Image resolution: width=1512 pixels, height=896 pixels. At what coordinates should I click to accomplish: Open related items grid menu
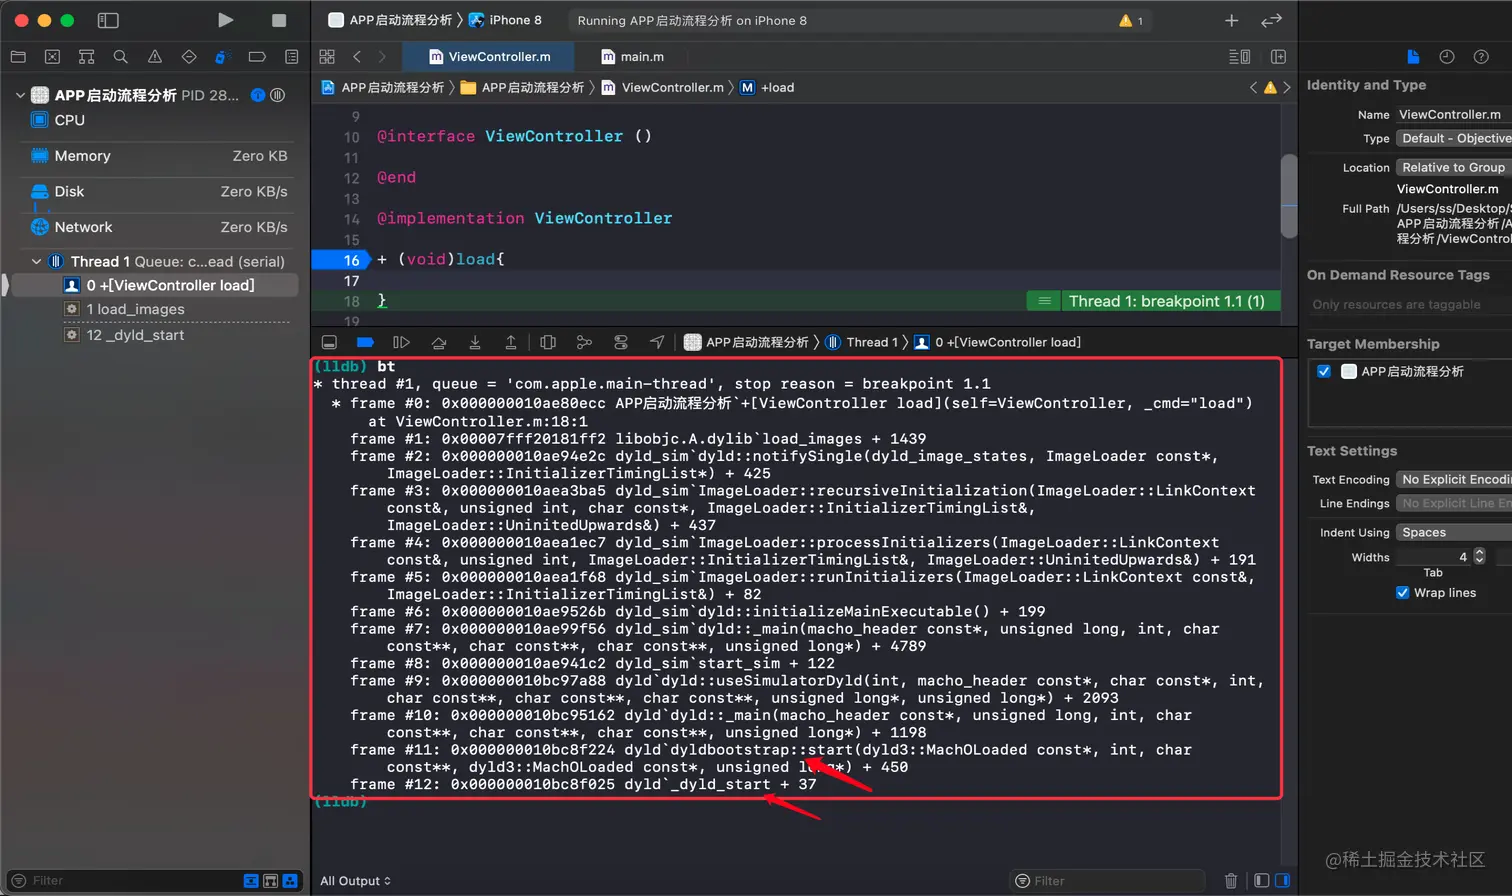[327, 57]
